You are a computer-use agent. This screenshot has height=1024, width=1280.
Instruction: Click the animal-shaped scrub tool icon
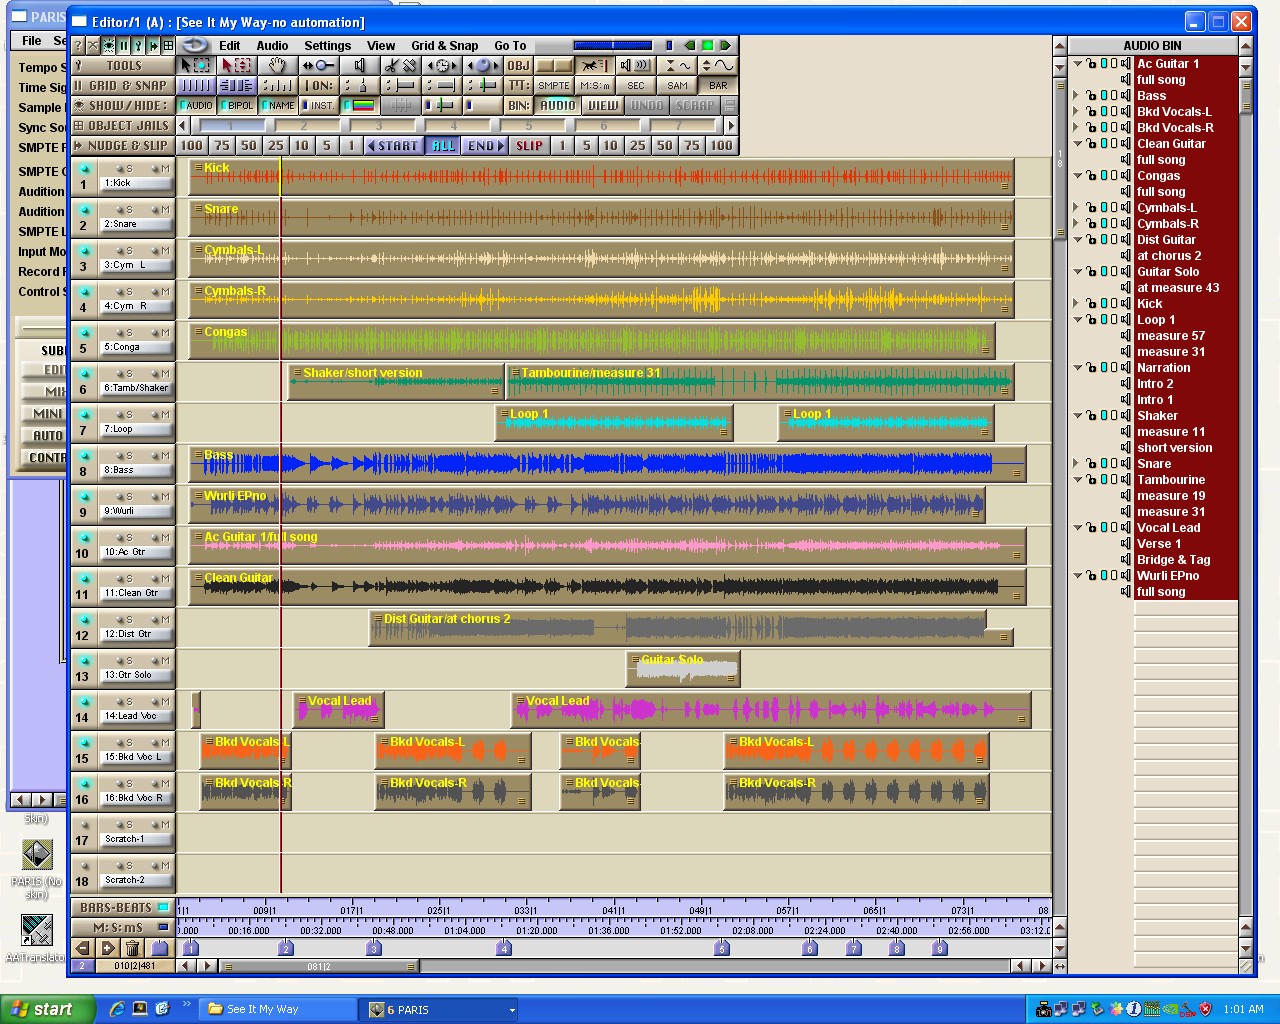click(x=594, y=65)
